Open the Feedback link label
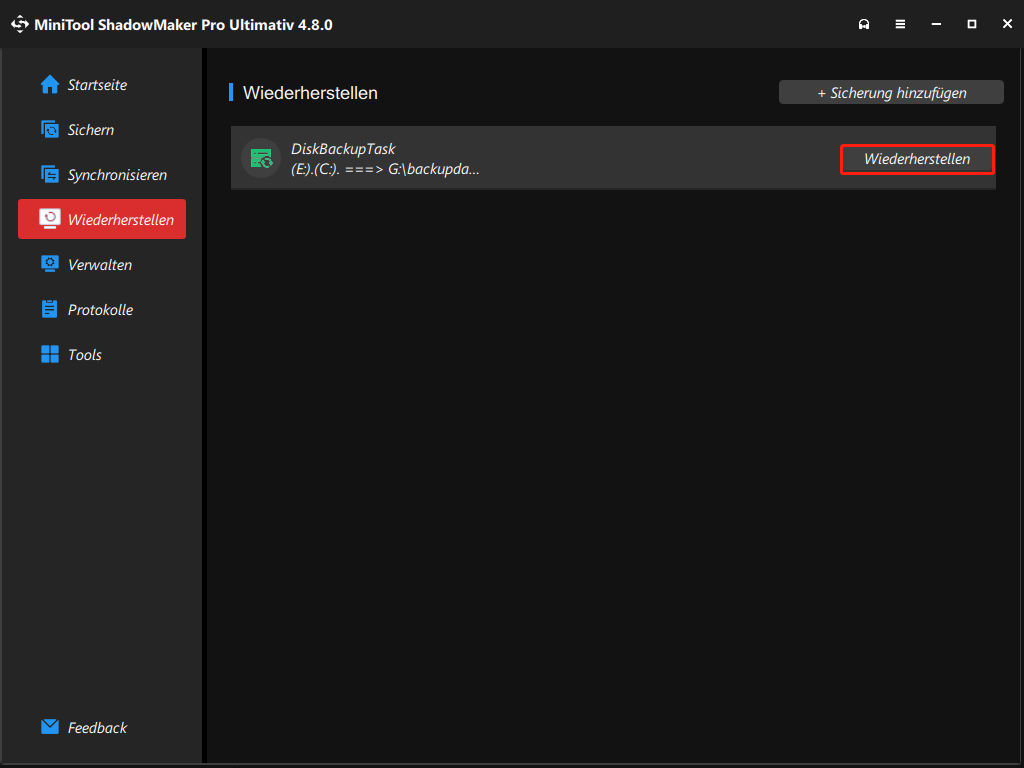Image resolution: width=1024 pixels, height=768 pixels. point(97,728)
